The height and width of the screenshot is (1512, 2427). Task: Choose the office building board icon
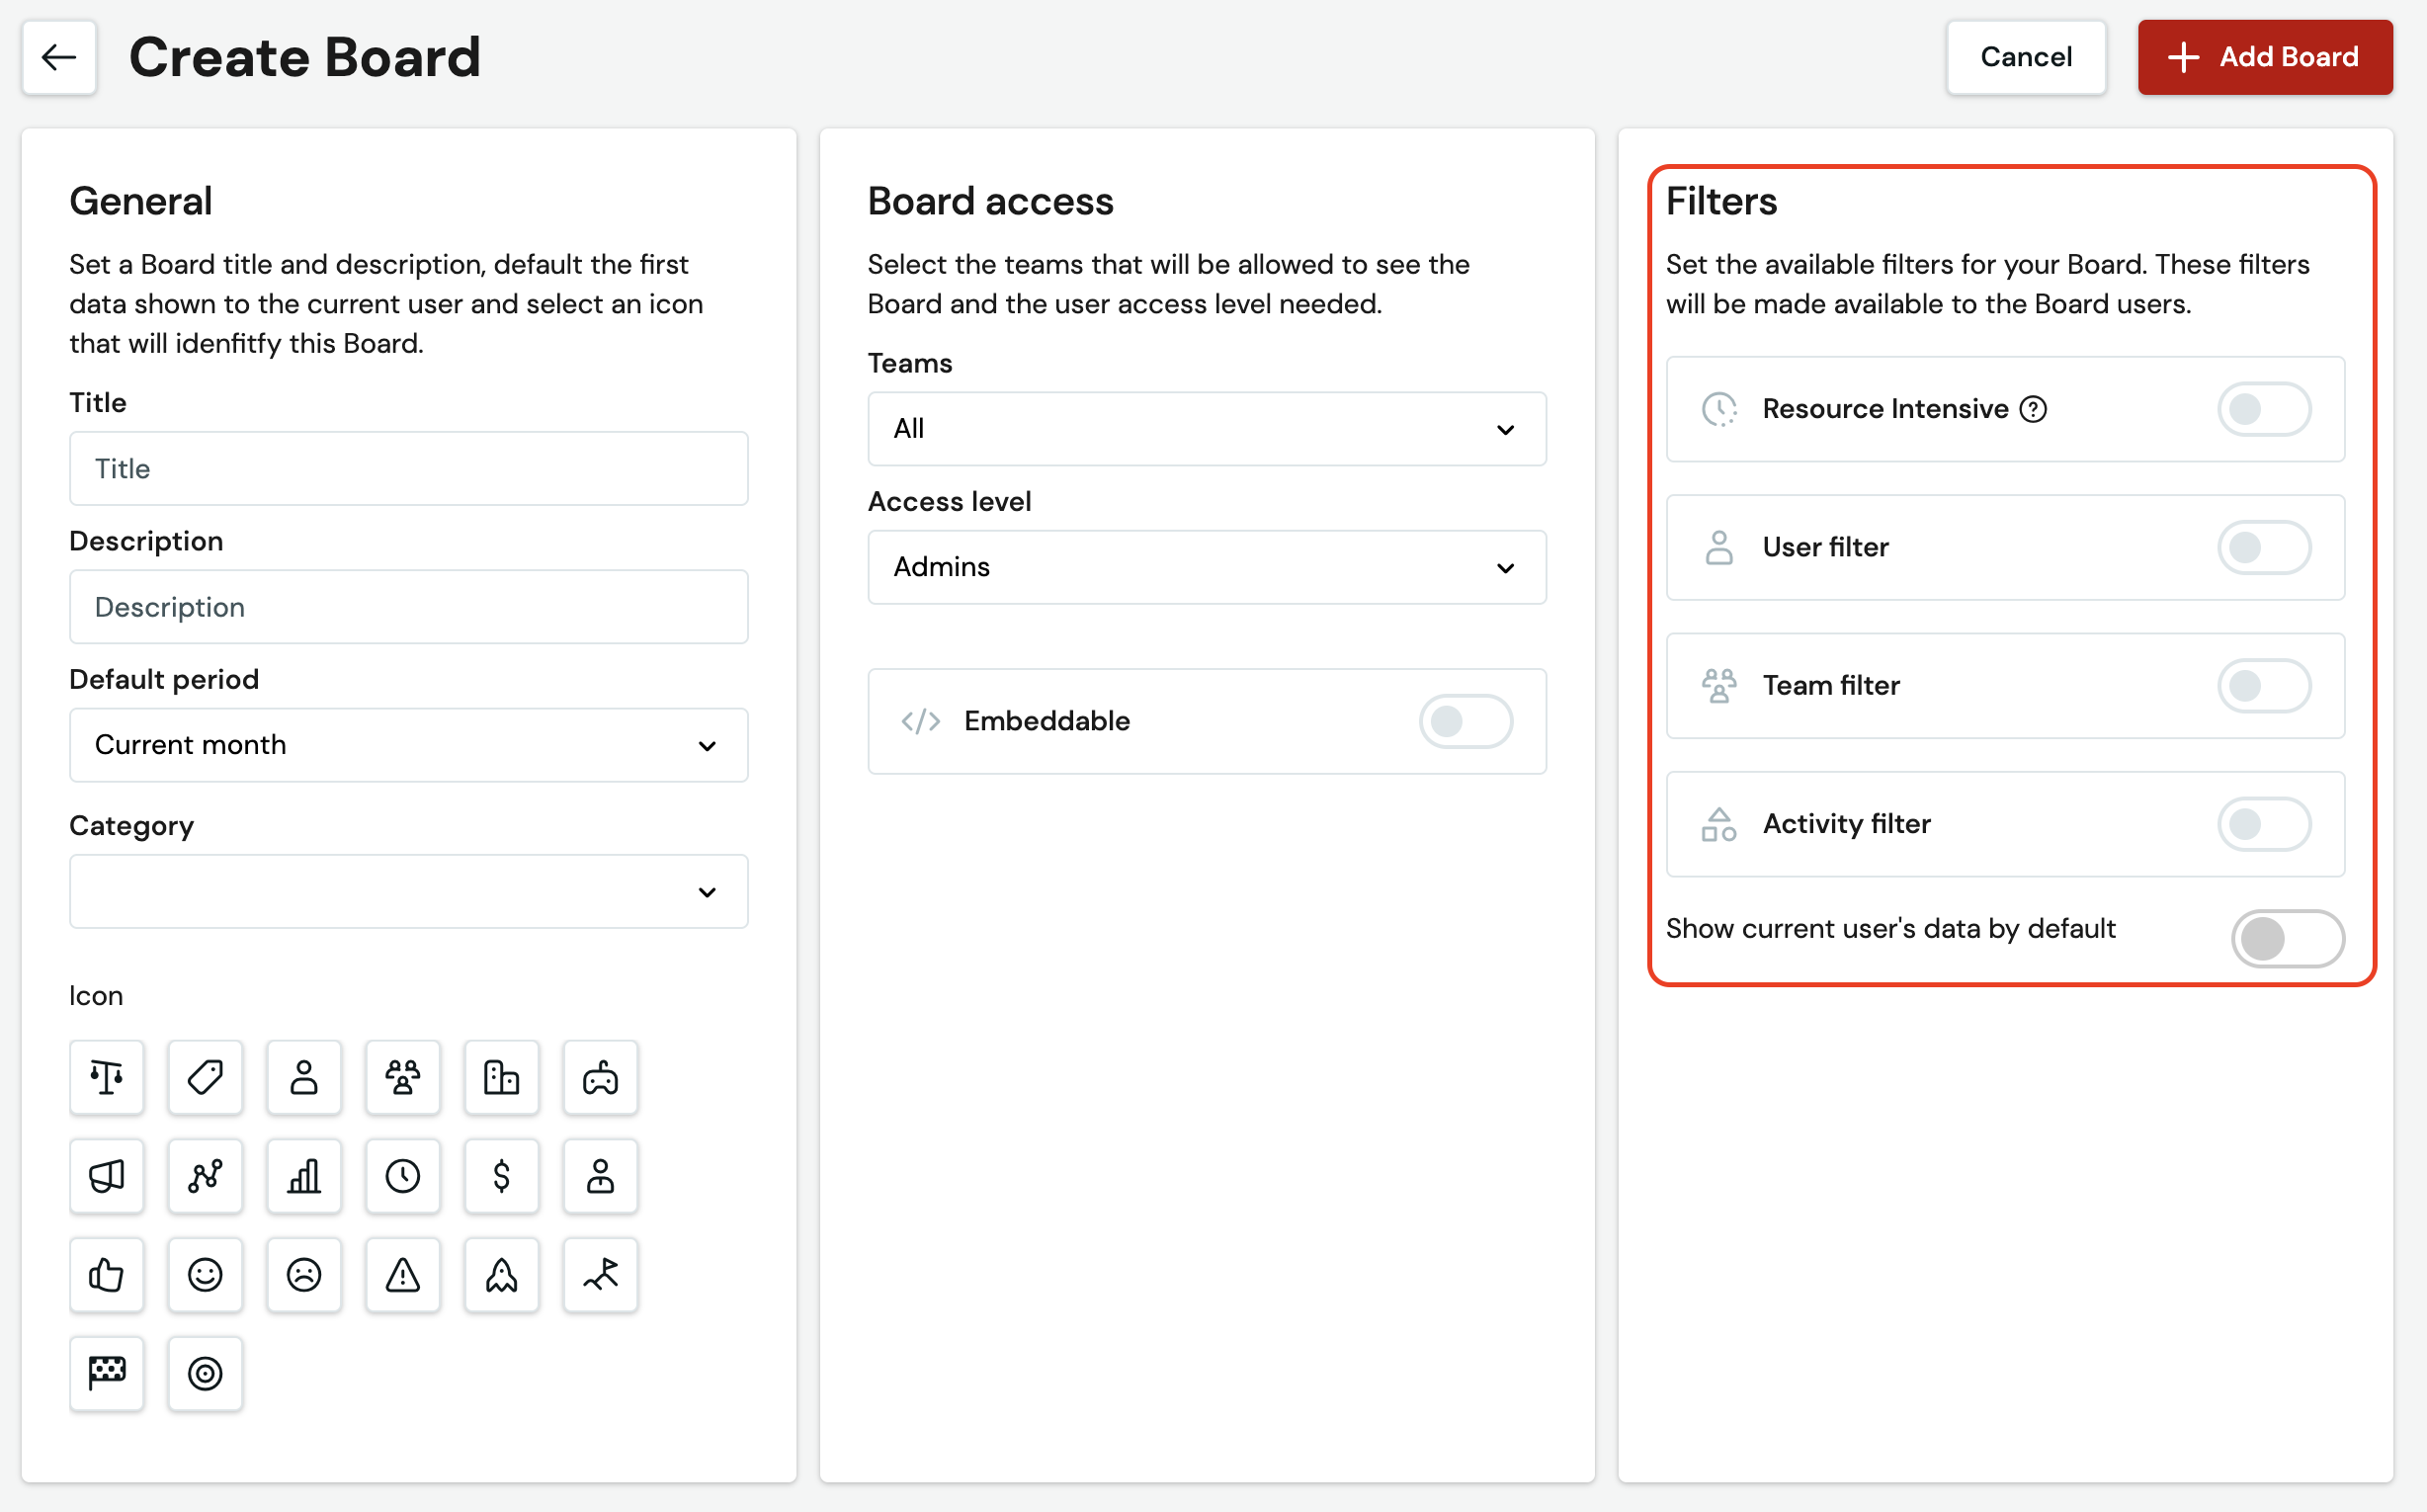click(x=501, y=1077)
